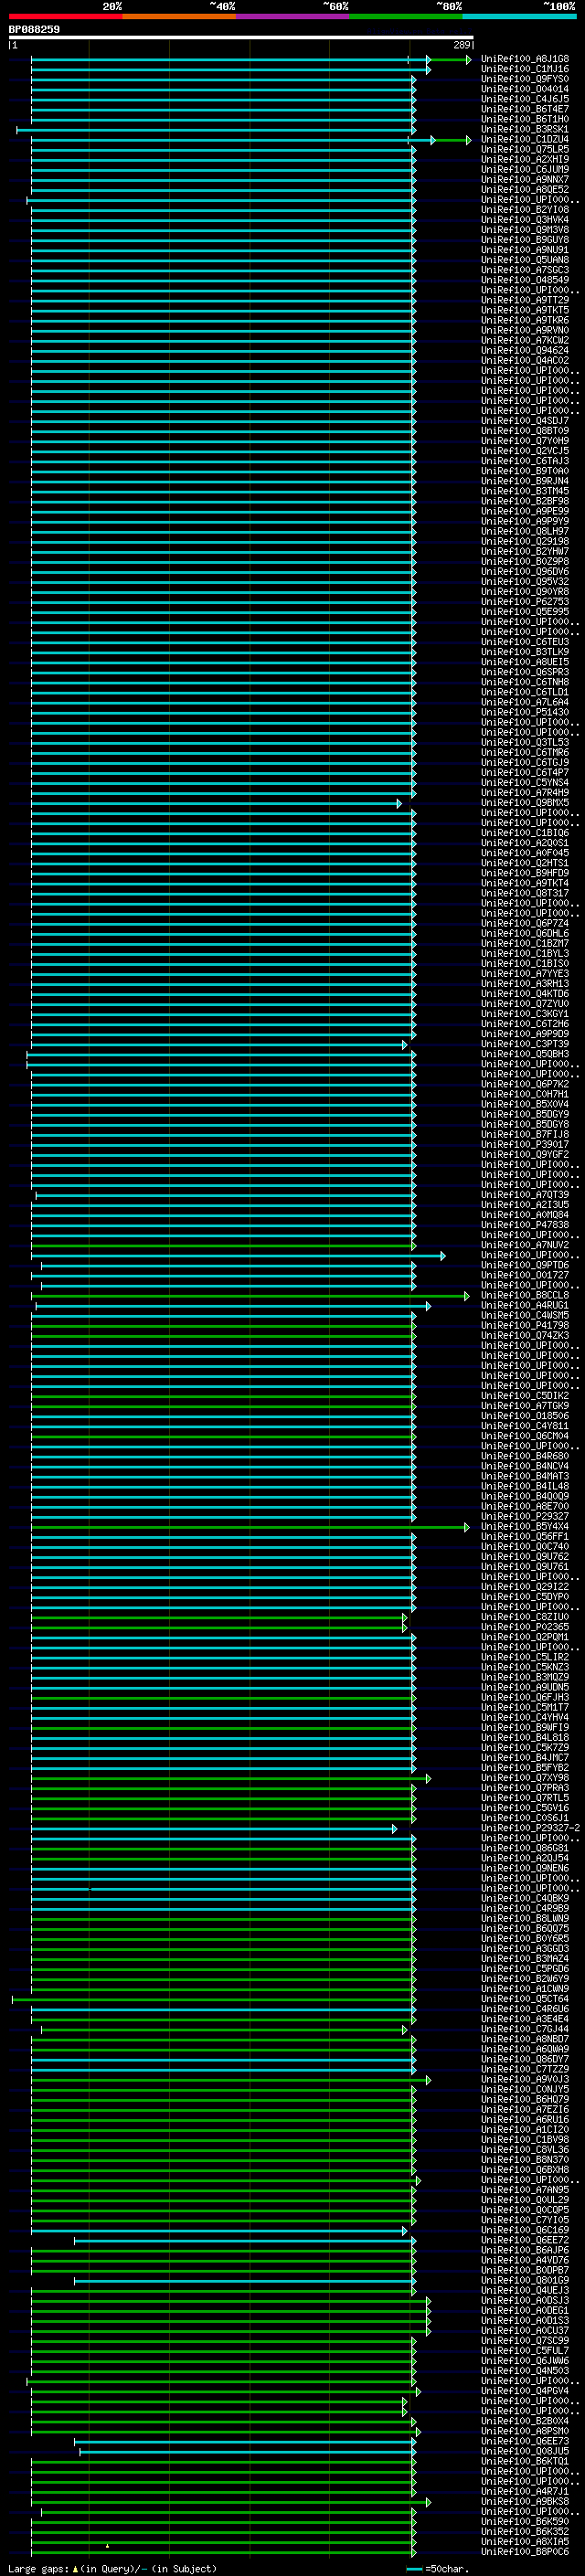Select the UniRef100_Q75LR5 label

[525, 149]
